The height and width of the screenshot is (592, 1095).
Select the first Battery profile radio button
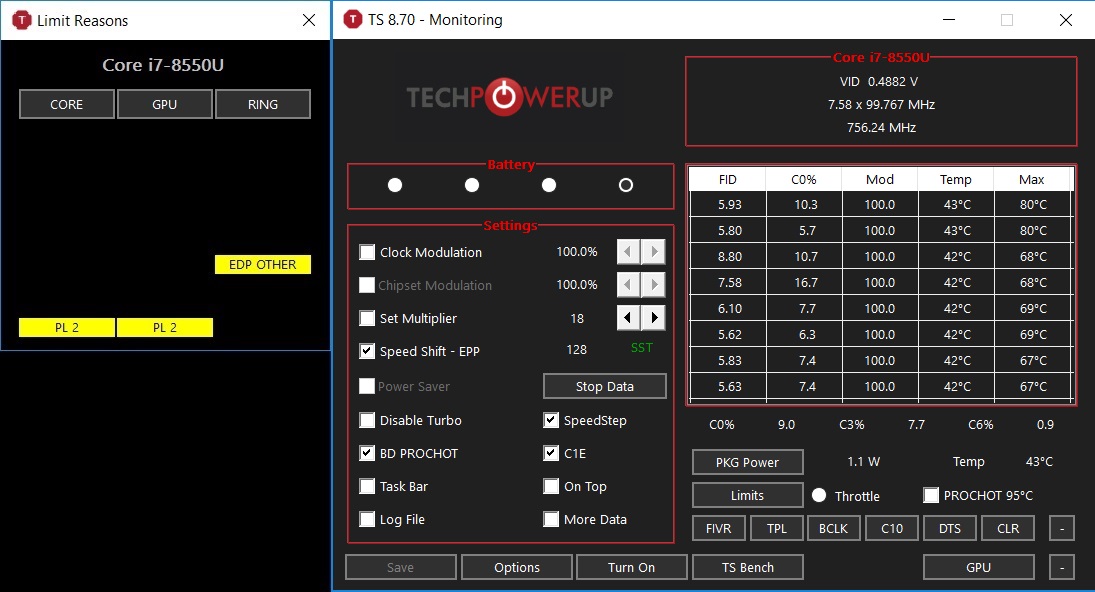point(395,185)
